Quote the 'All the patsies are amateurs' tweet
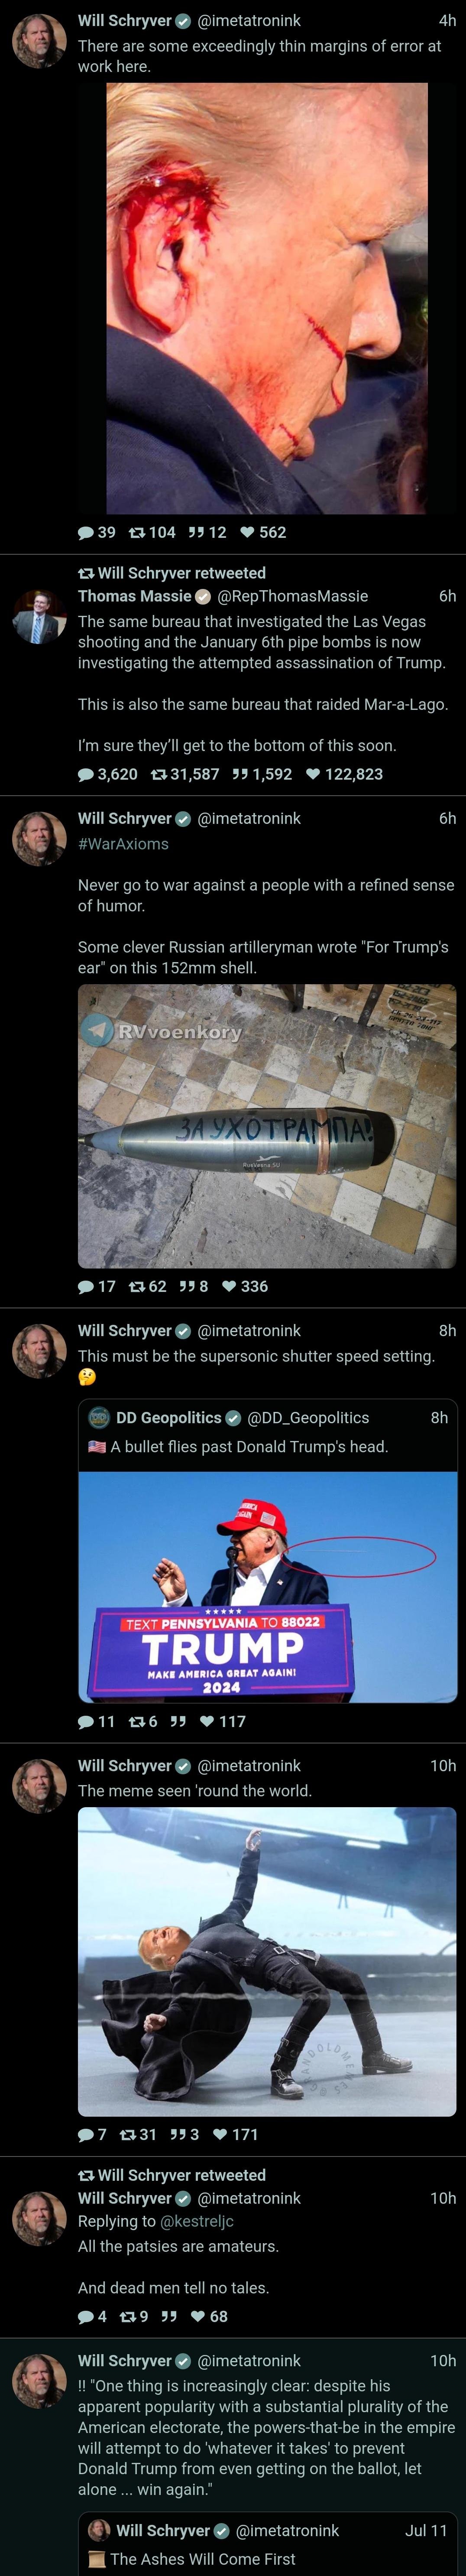 (169, 2316)
